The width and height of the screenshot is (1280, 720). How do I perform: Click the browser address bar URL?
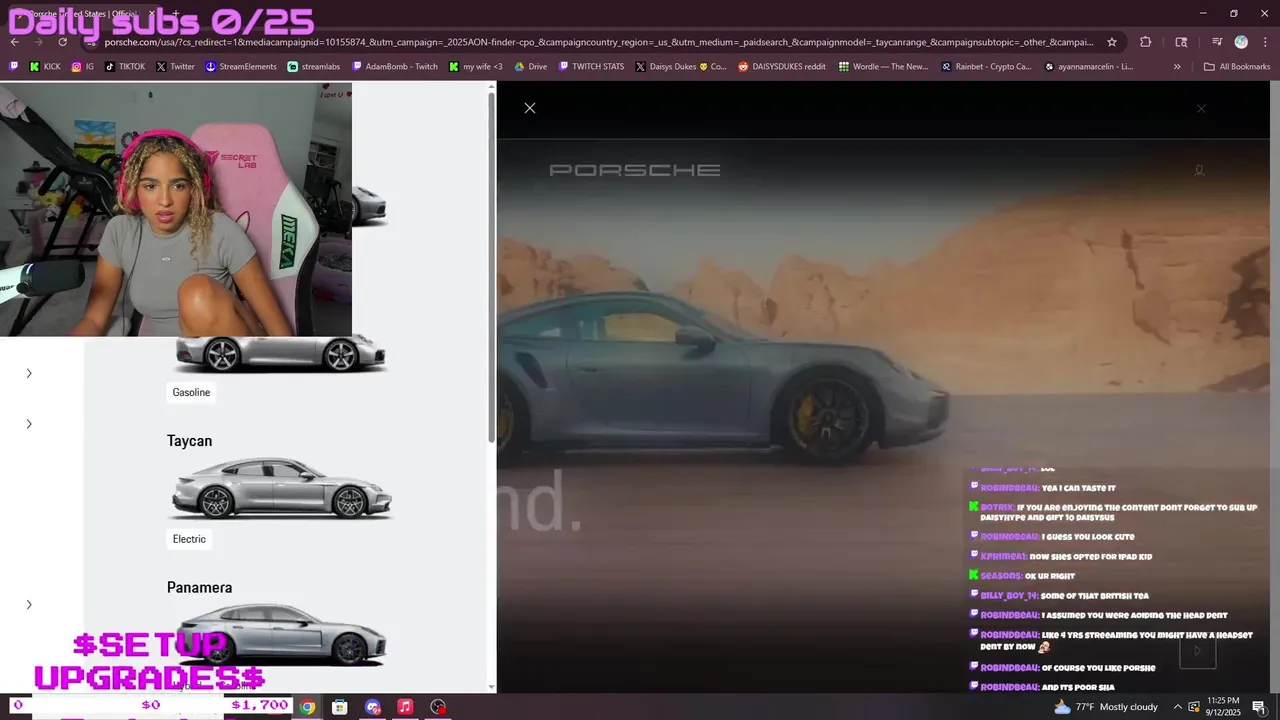[x=598, y=42]
